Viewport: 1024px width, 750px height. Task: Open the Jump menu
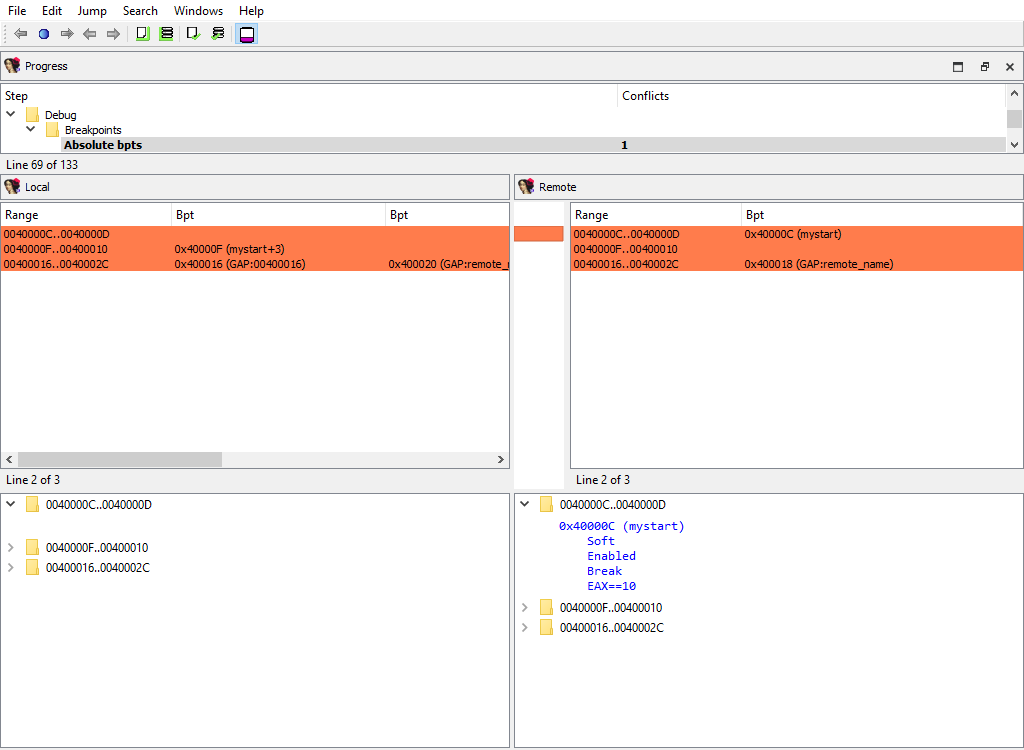[92, 11]
